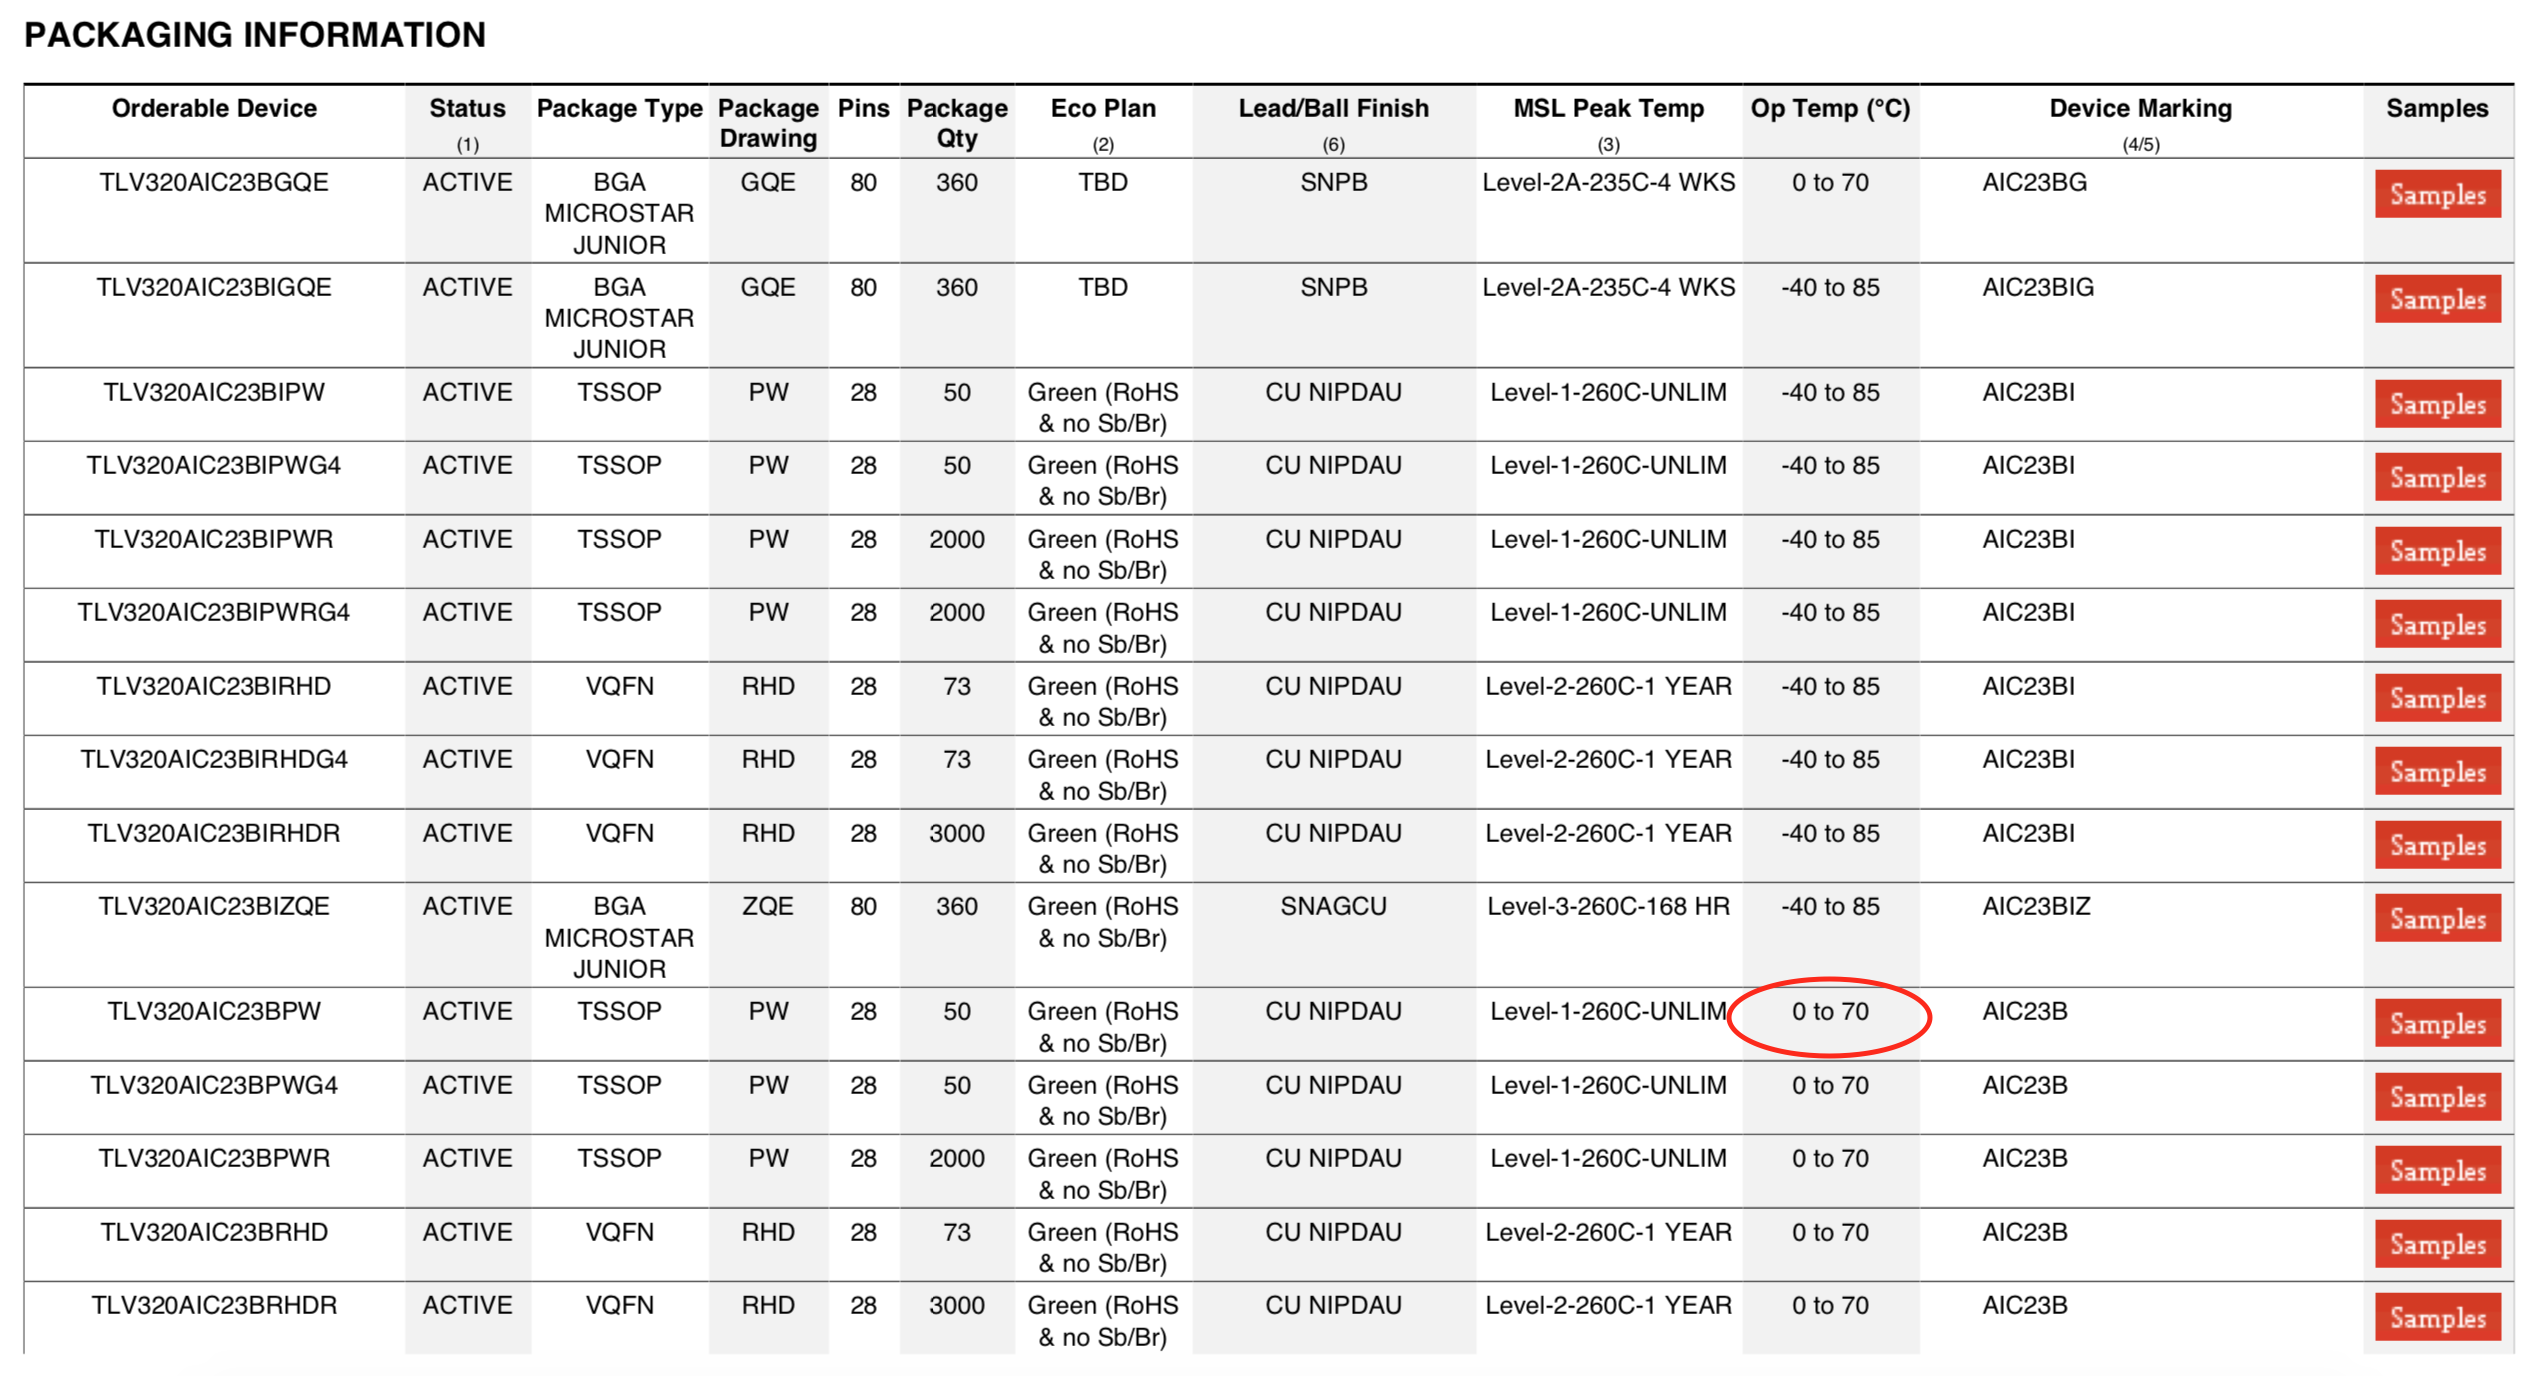Click Samples button for TLV320AIC23BIPWR
2532x1376 pixels.
(2437, 551)
